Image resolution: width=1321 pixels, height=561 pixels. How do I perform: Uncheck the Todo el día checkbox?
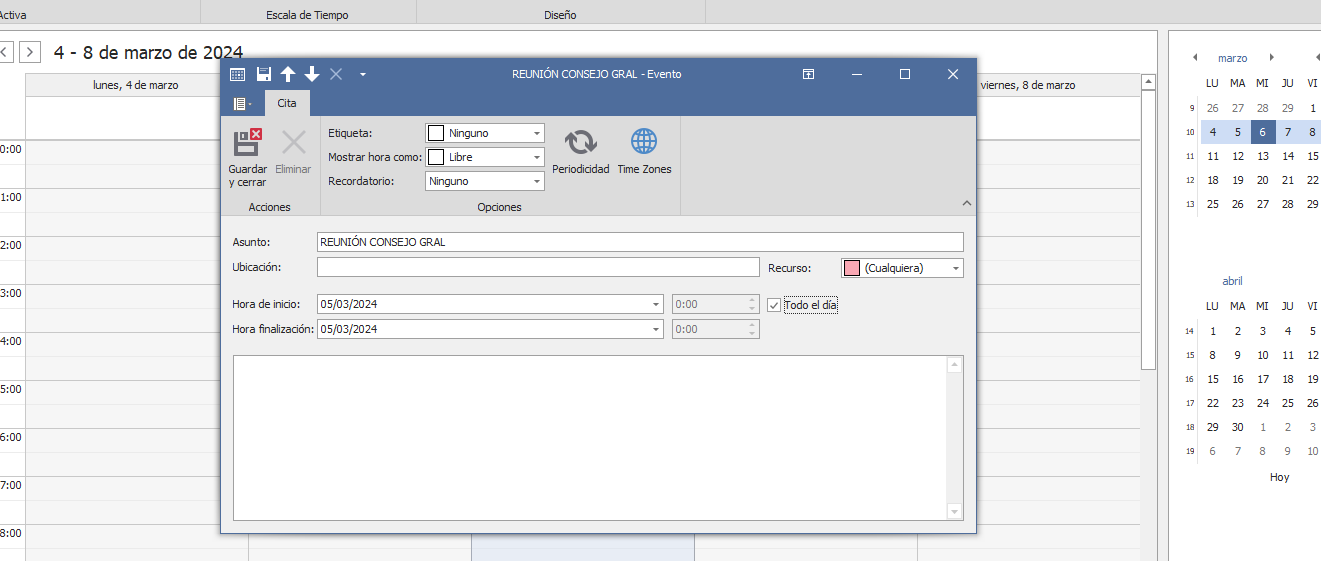(774, 305)
